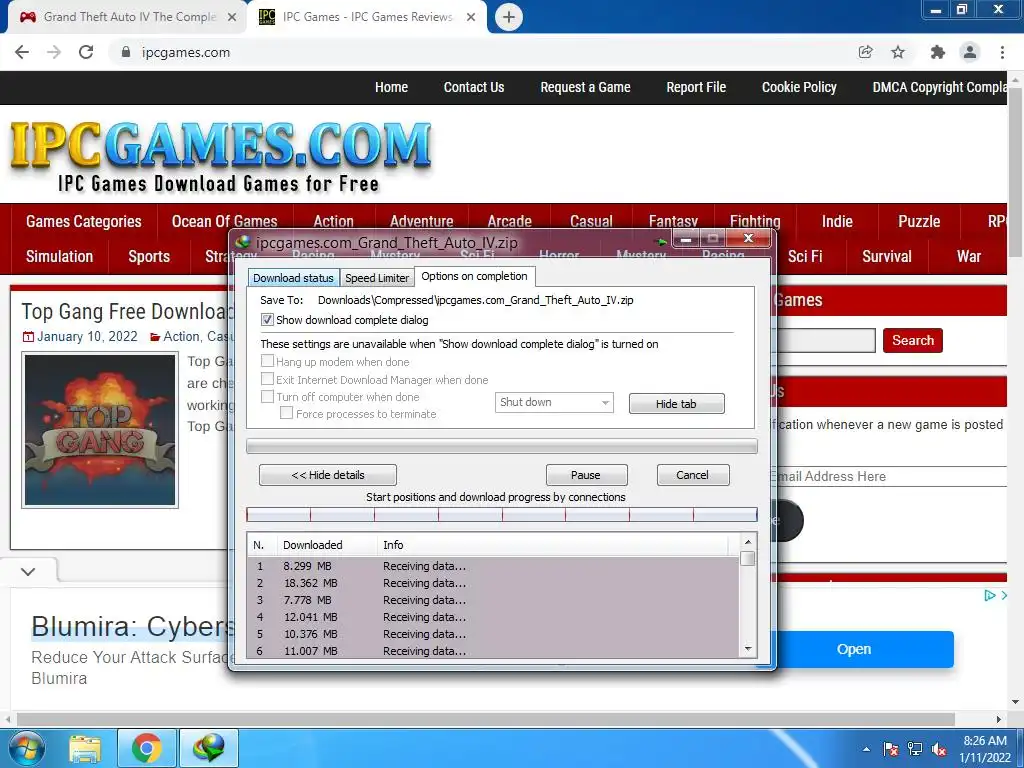Switch to Speed Limiter tab

tap(377, 278)
